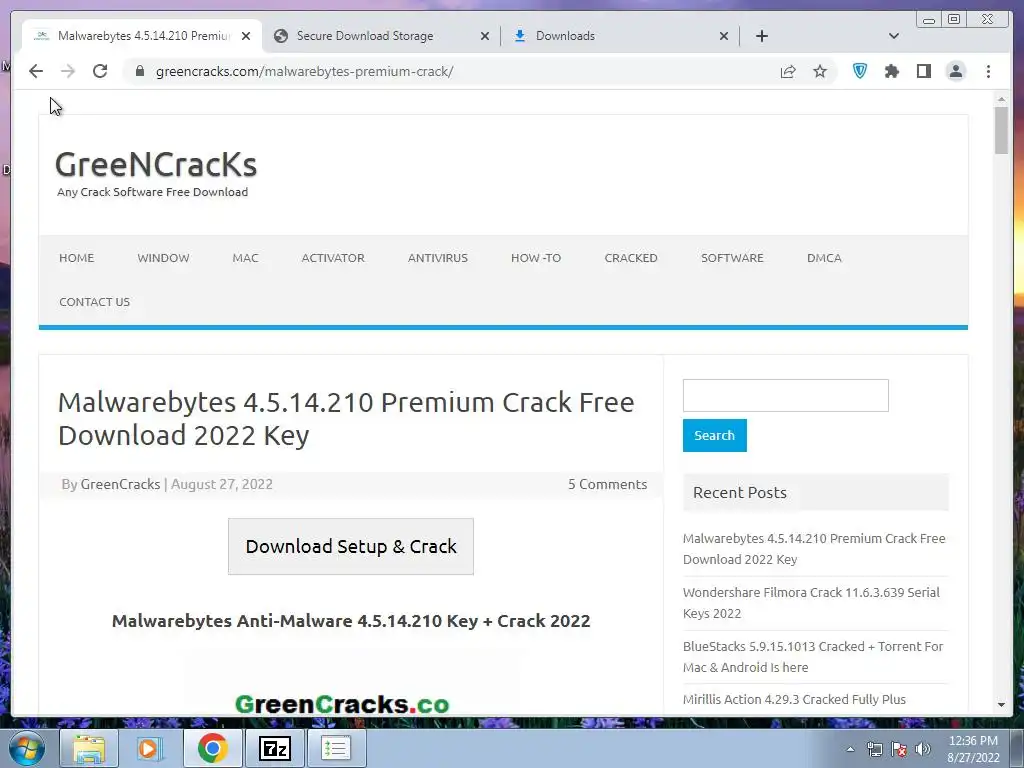This screenshot has width=1024, height=768.
Task: Click the blue Search button
Action: pyautogui.click(x=714, y=436)
